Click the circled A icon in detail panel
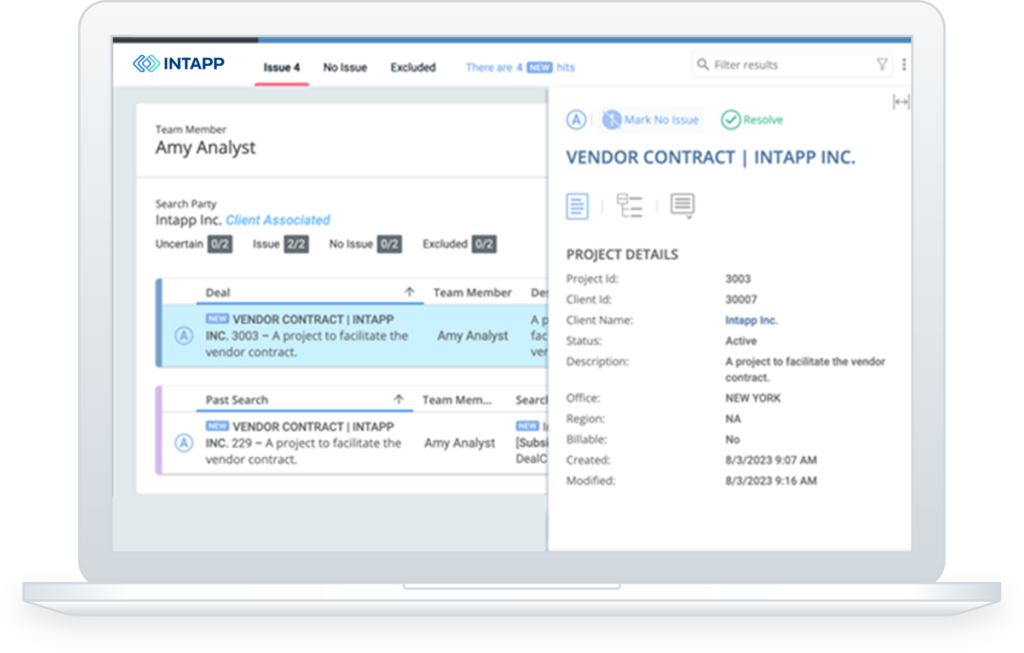The width and height of the screenshot is (1024, 653). [x=576, y=119]
